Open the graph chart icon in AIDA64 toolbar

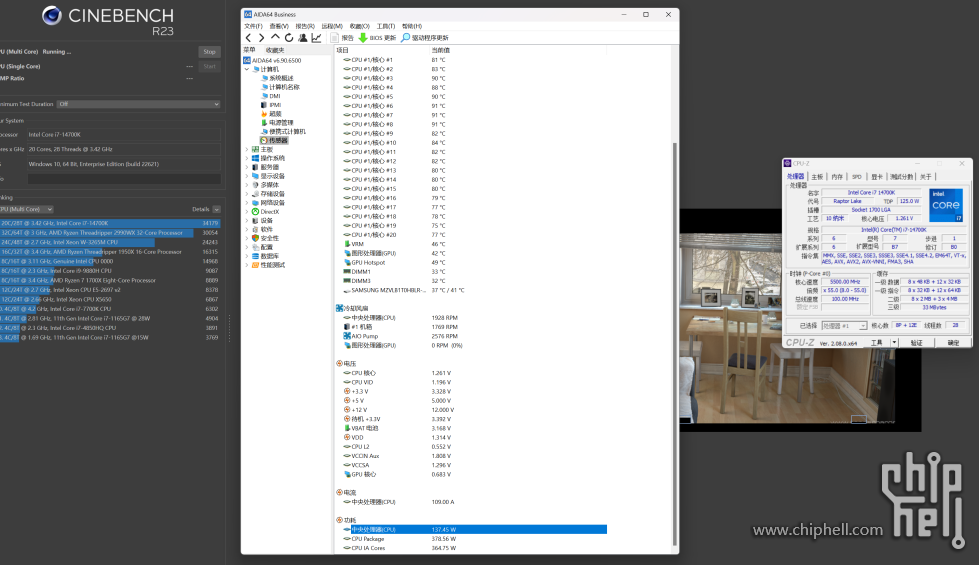coord(317,38)
